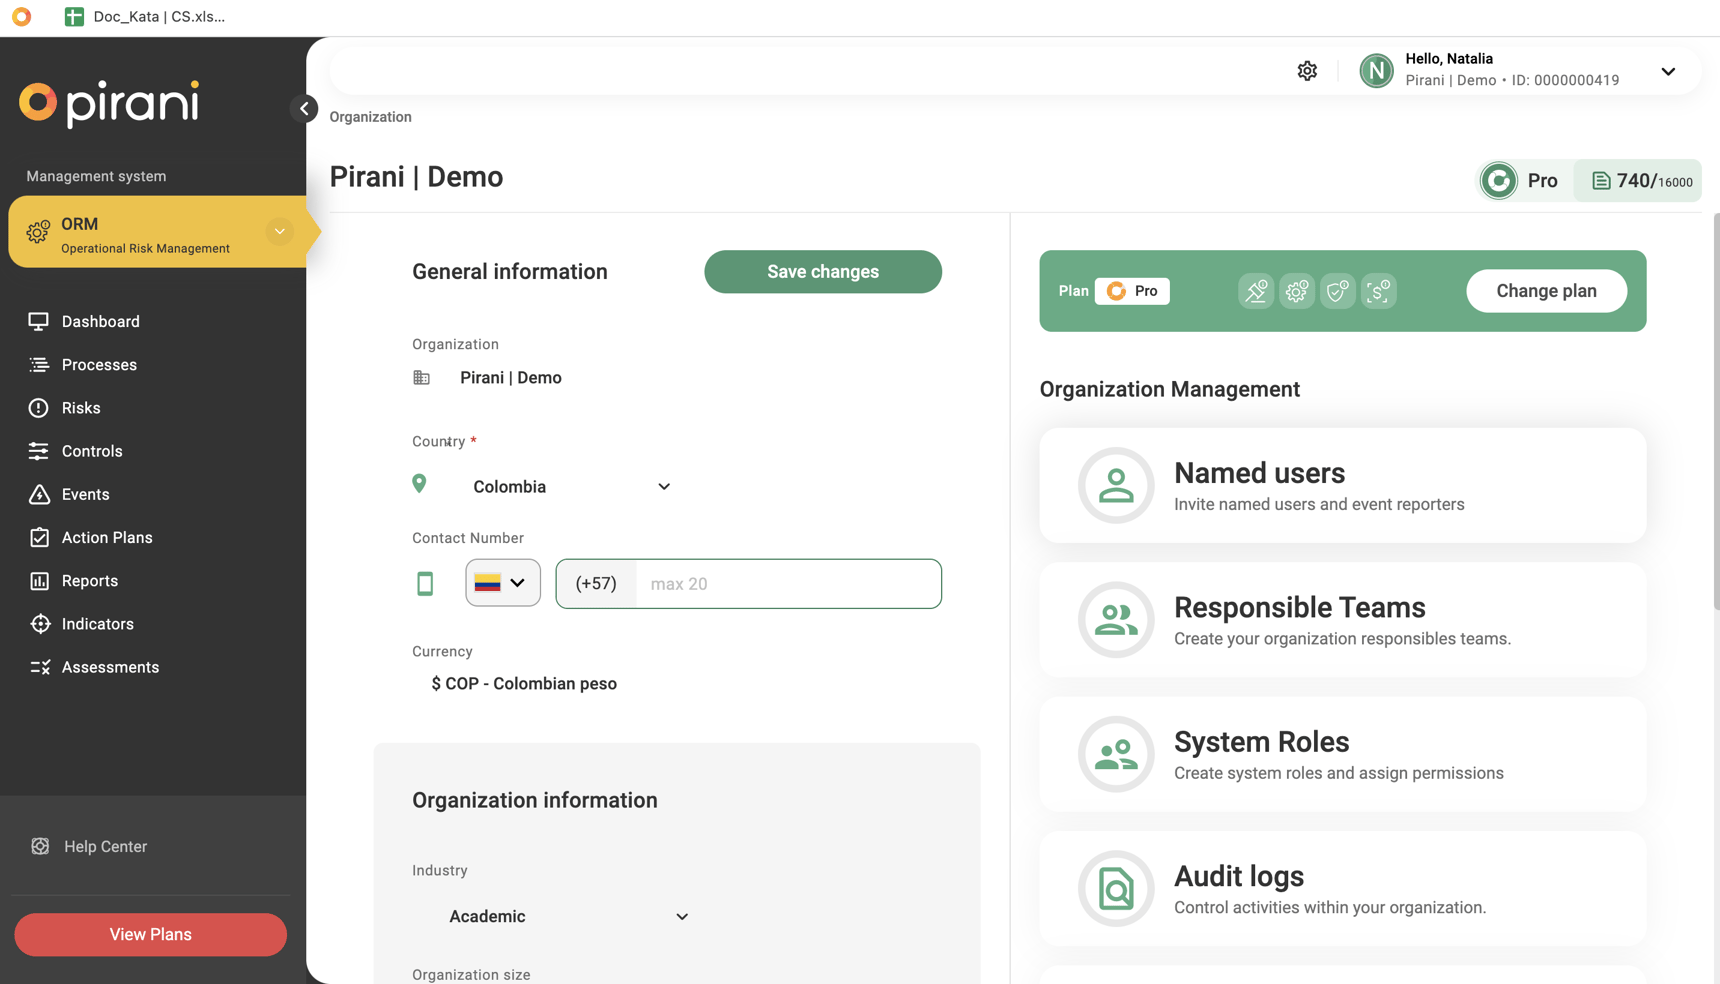This screenshot has height=984, width=1720.
Task: Click the Pro plan indicator at top right
Action: tap(1521, 181)
